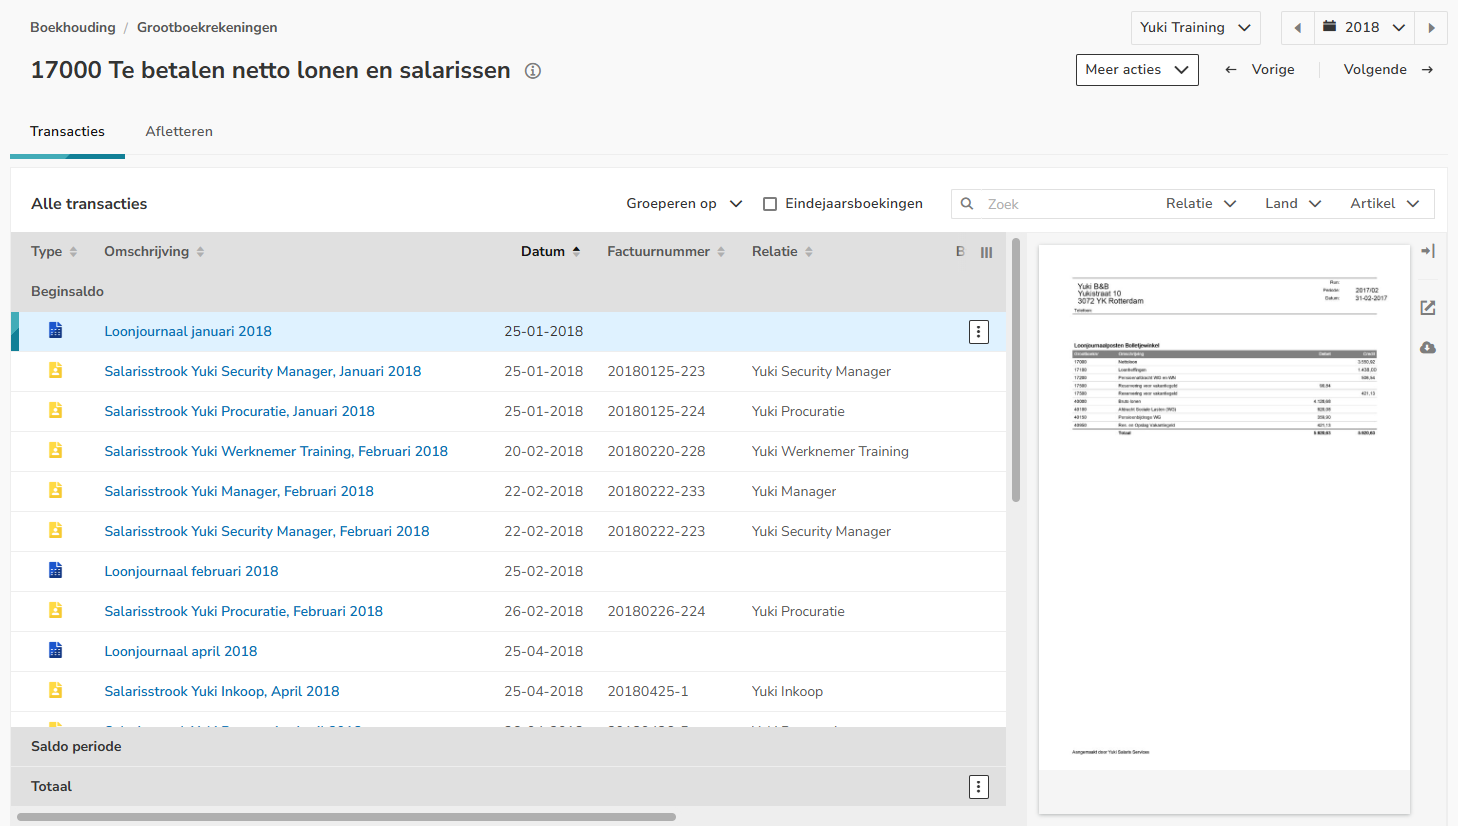Open Loonjournaal januari 2018 transaction
The image size is (1458, 826).
click(x=188, y=332)
